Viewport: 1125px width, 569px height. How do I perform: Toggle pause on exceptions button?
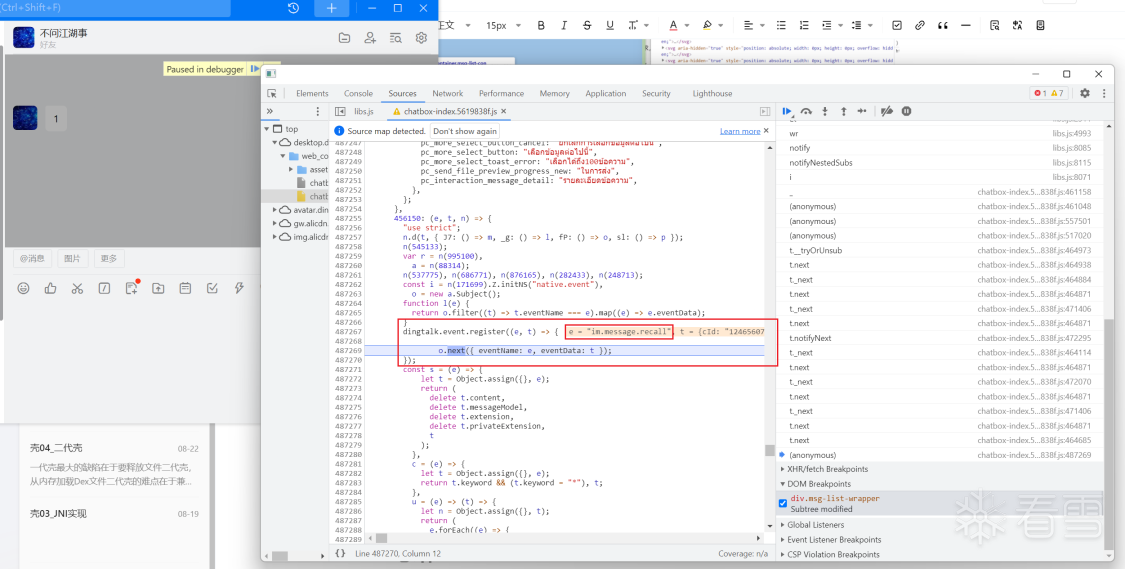[906, 111]
